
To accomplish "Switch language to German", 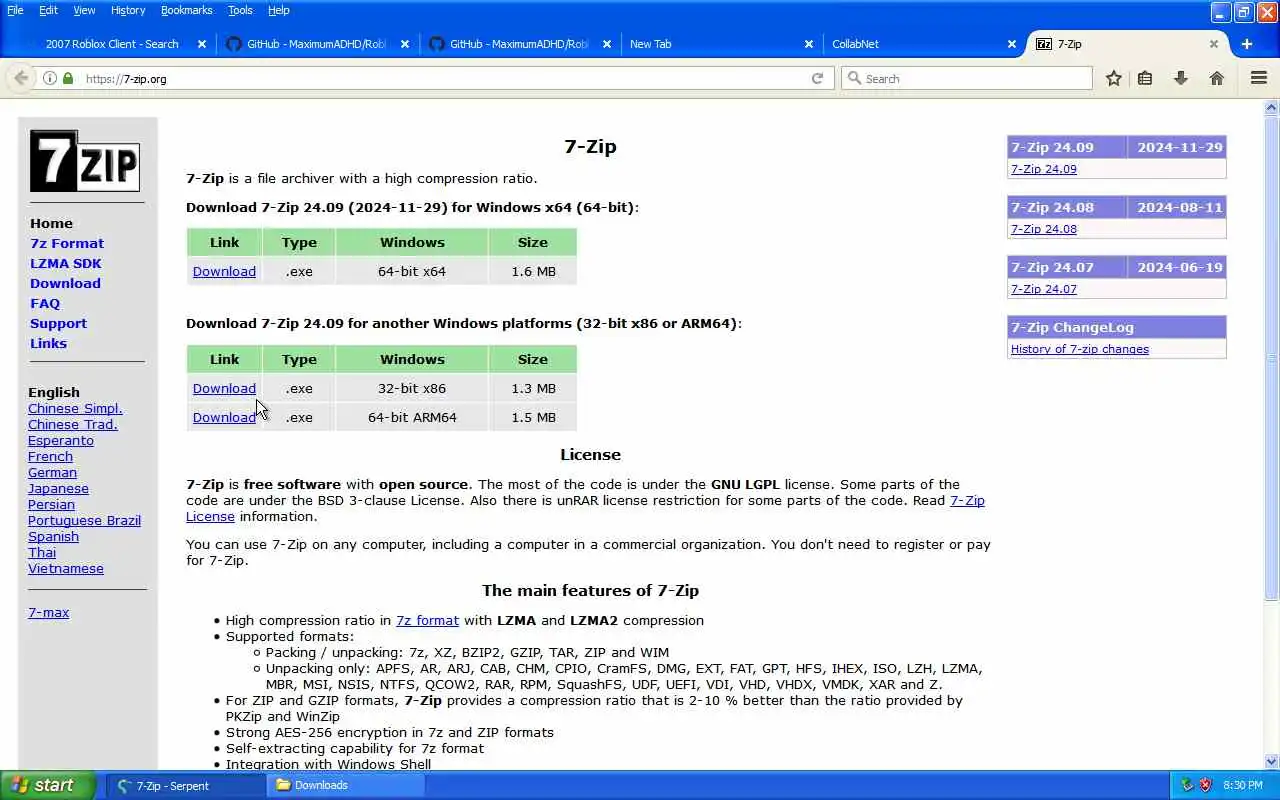I will [x=52, y=472].
